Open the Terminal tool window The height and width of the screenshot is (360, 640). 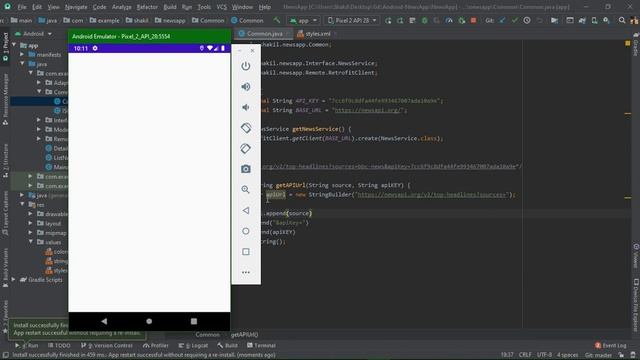(261, 345)
